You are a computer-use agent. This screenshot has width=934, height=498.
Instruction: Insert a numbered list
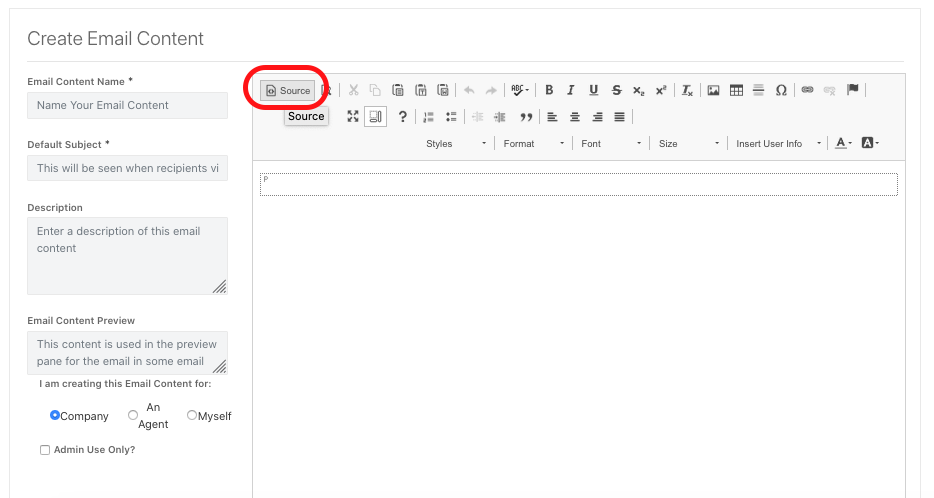pos(428,117)
